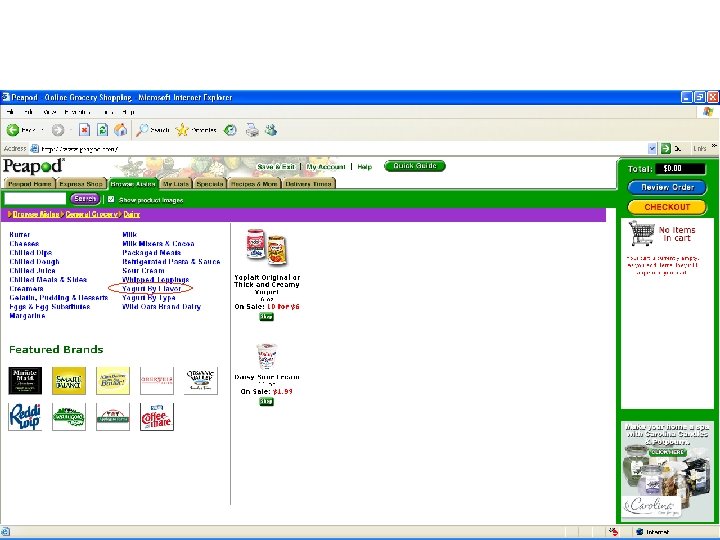The height and width of the screenshot is (540, 720).
Task: Click the Internet zone globe in status bar
Action: pos(640,532)
